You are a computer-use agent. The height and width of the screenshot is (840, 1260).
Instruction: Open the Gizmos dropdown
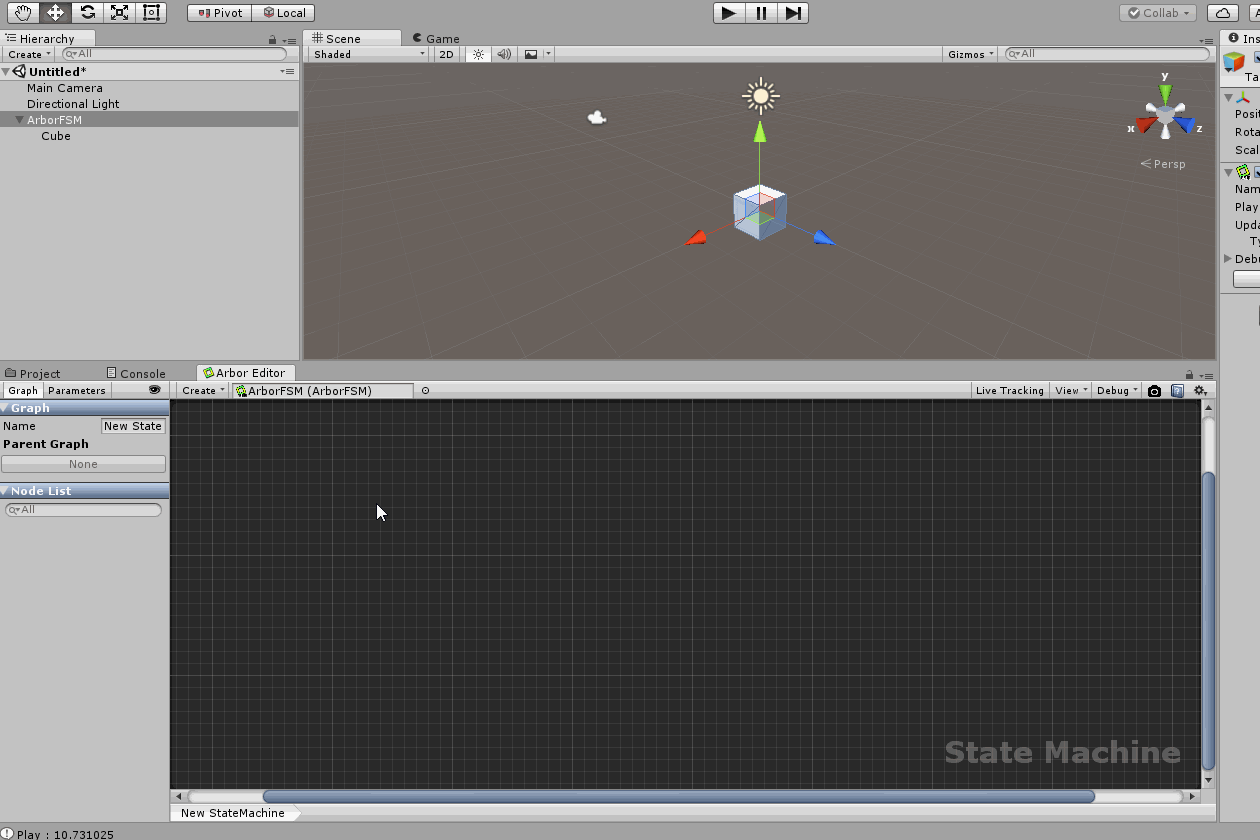click(x=970, y=54)
